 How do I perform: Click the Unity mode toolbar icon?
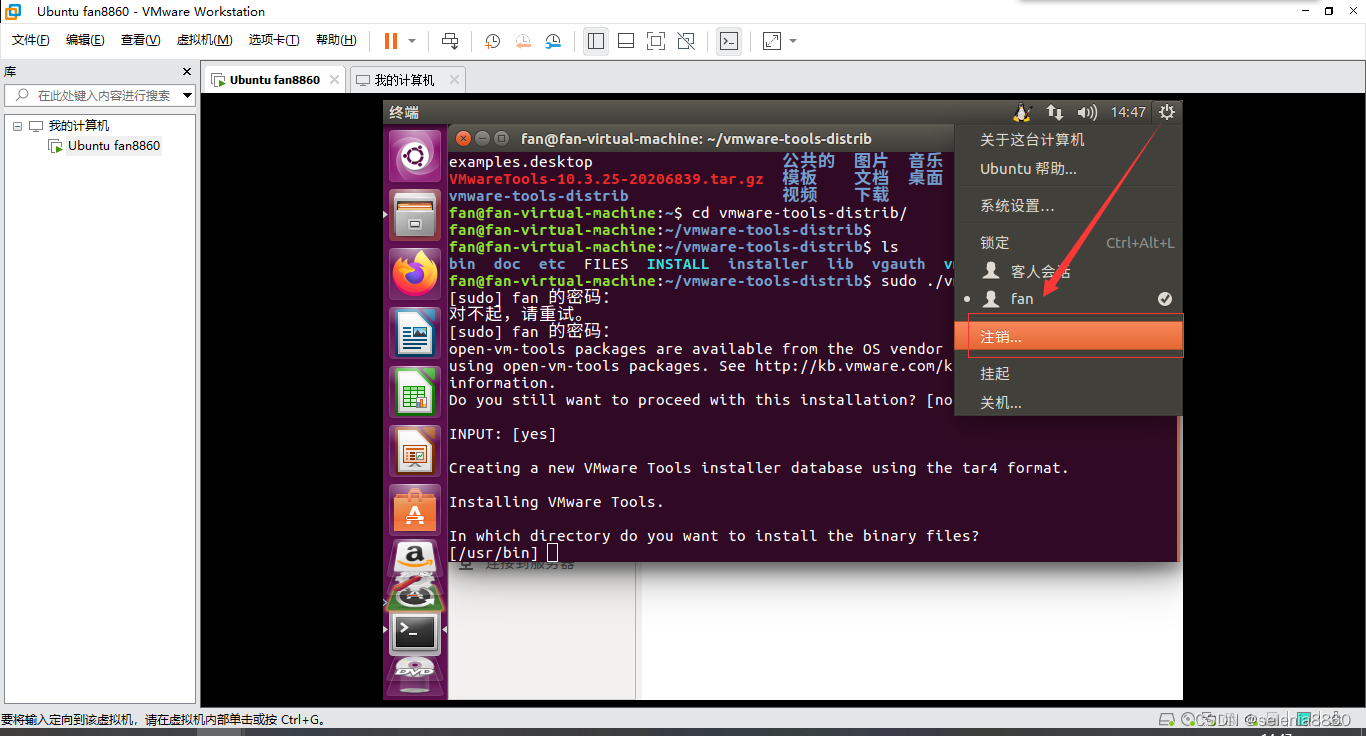[686, 41]
